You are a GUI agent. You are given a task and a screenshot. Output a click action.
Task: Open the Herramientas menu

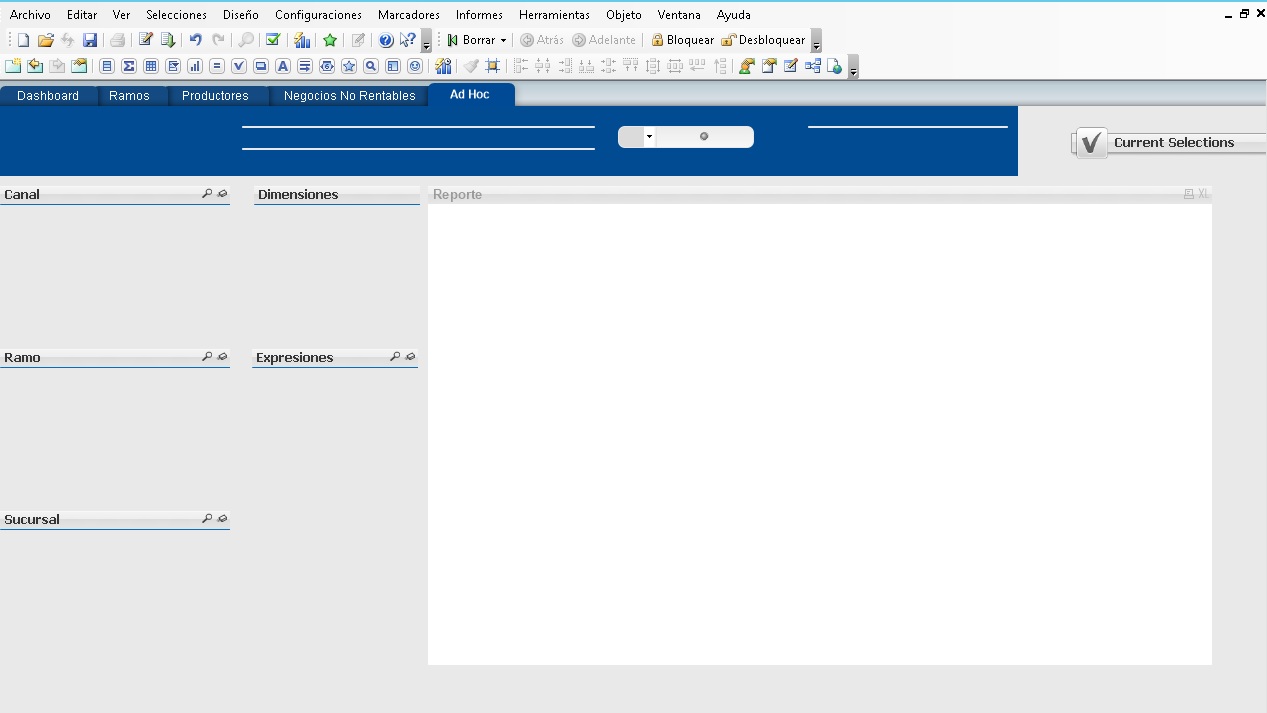554,15
